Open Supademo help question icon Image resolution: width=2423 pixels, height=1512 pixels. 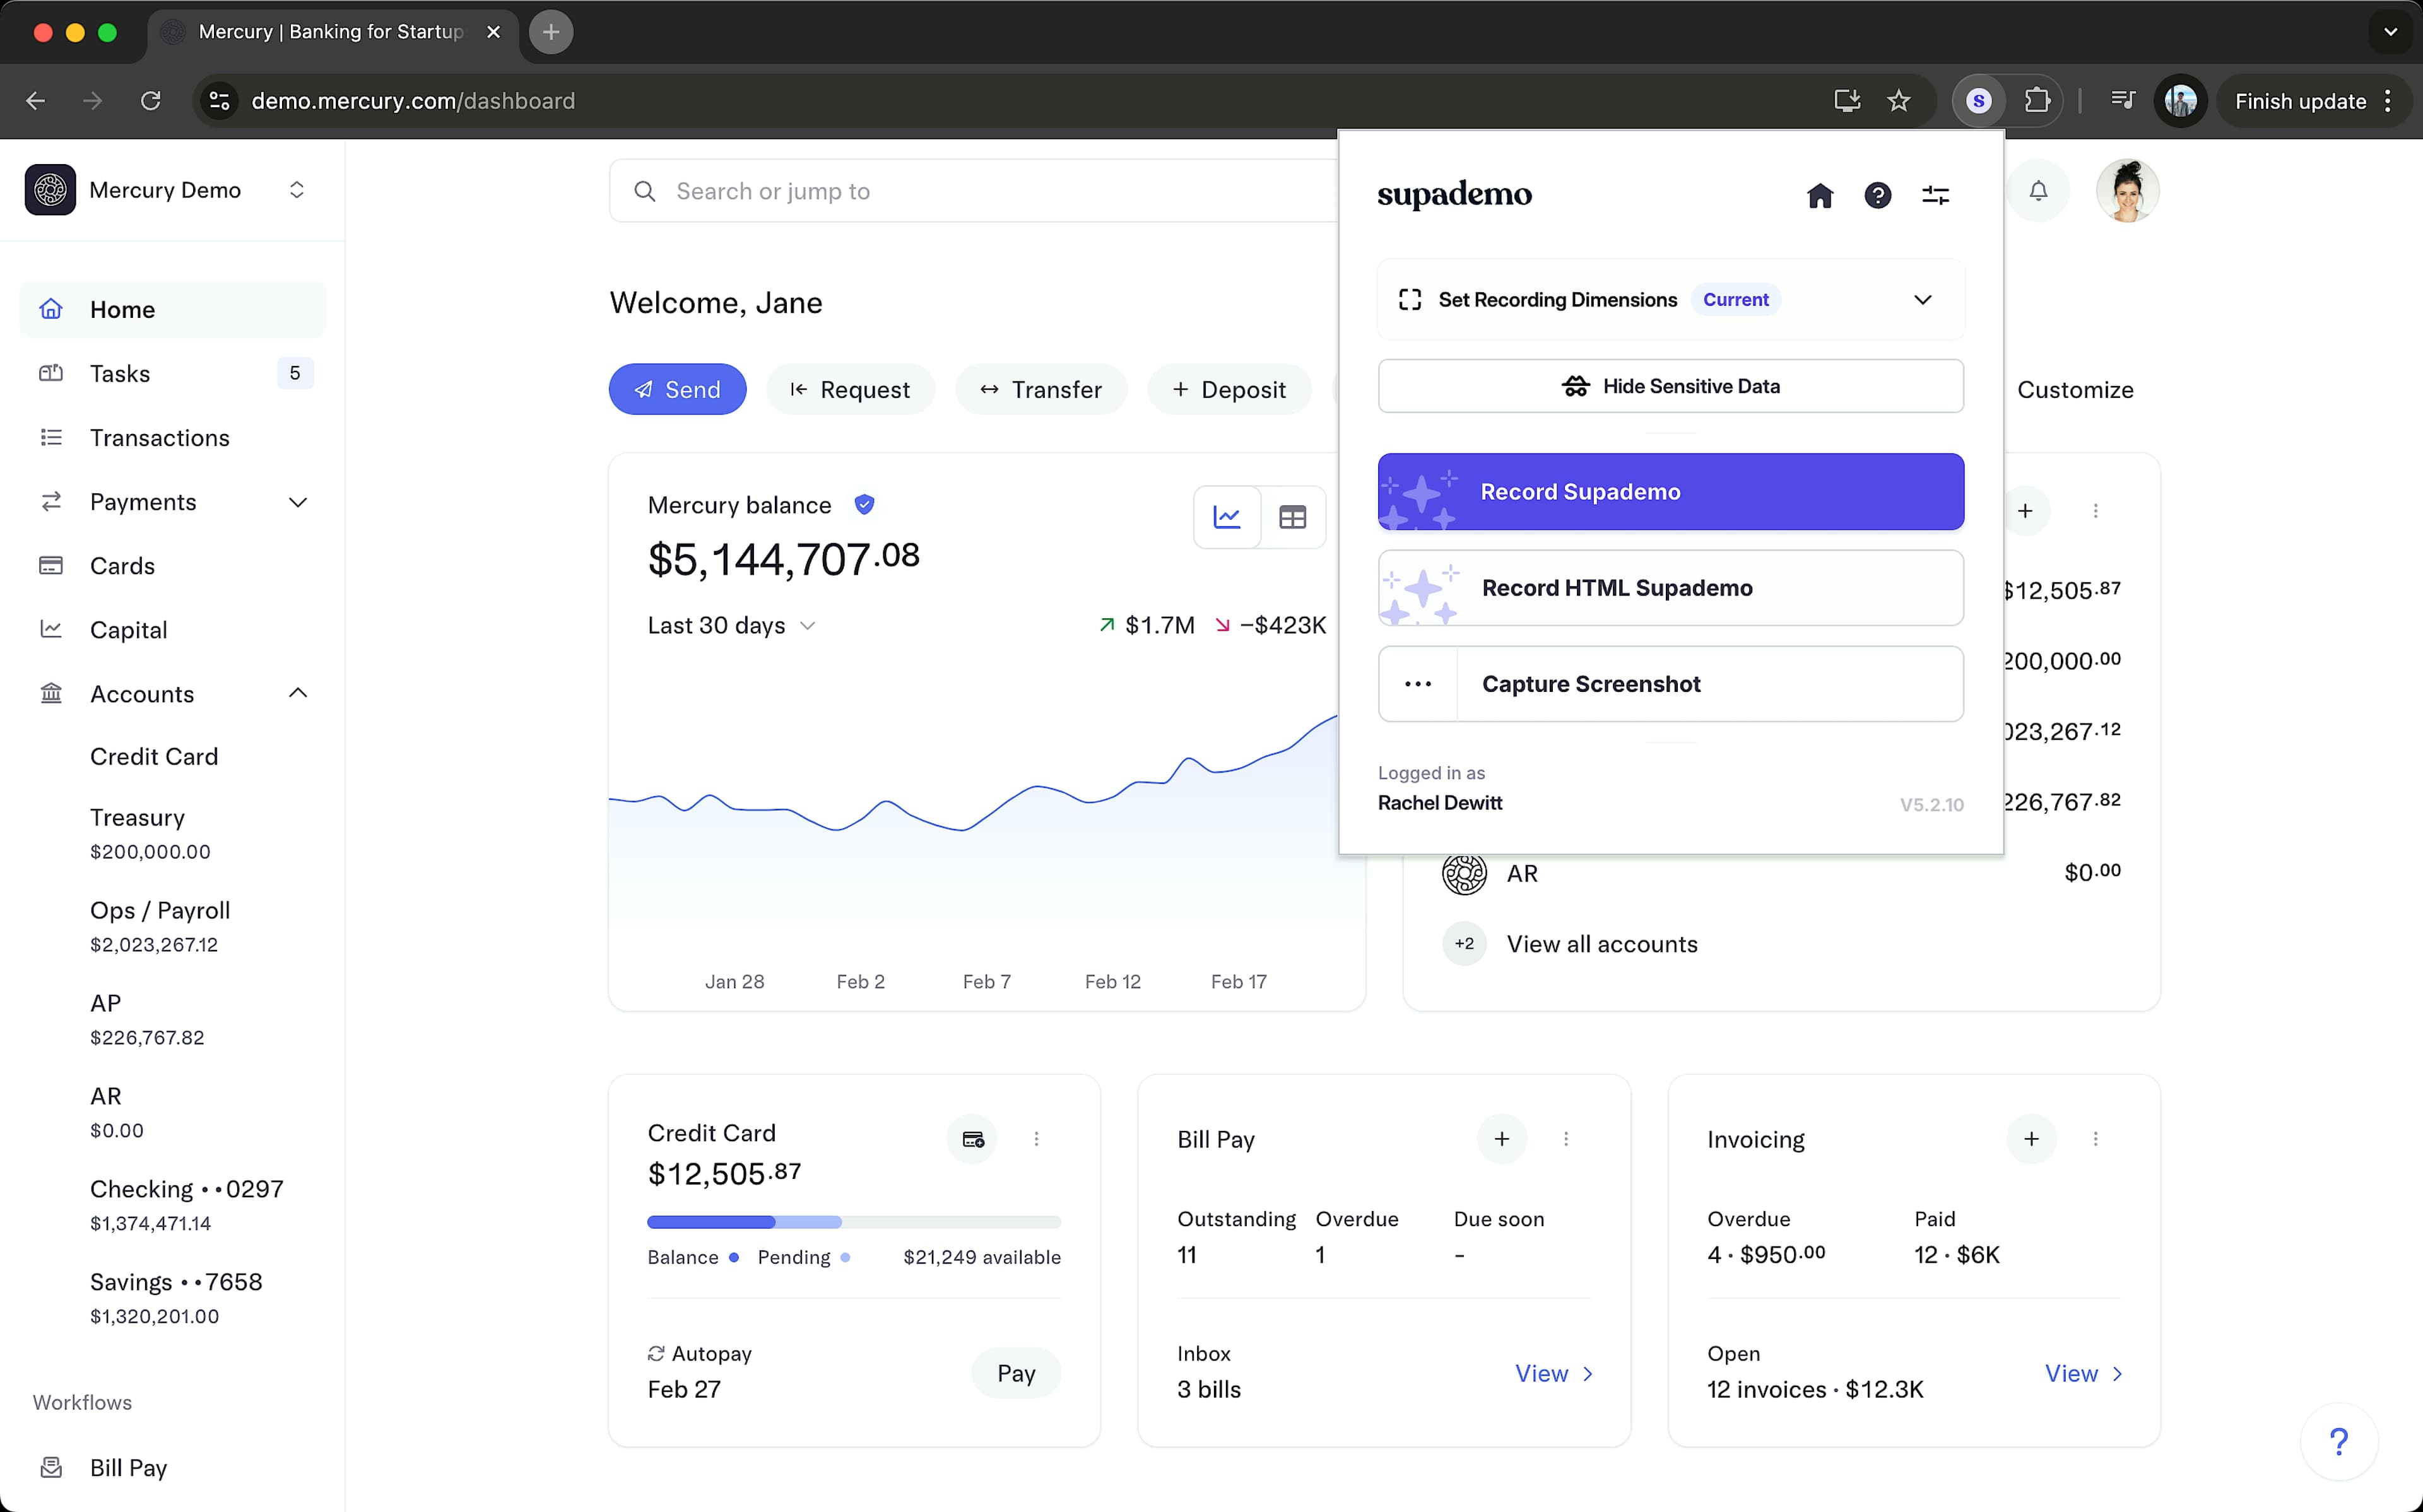pyautogui.click(x=1878, y=195)
